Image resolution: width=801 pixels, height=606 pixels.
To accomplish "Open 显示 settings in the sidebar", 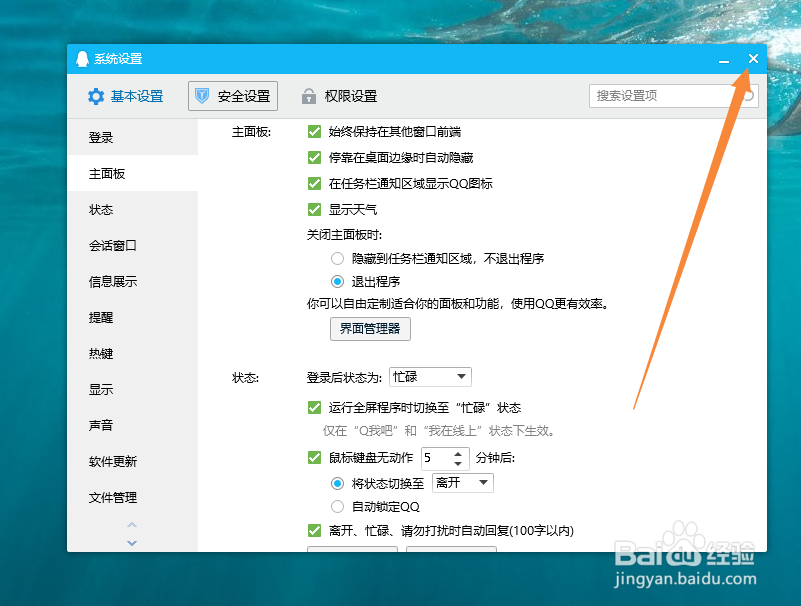I will [132, 389].
